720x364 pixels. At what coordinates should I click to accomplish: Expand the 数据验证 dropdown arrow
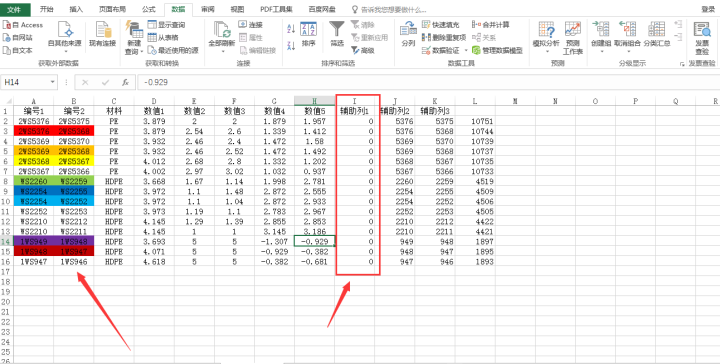(x=465, y=50)
